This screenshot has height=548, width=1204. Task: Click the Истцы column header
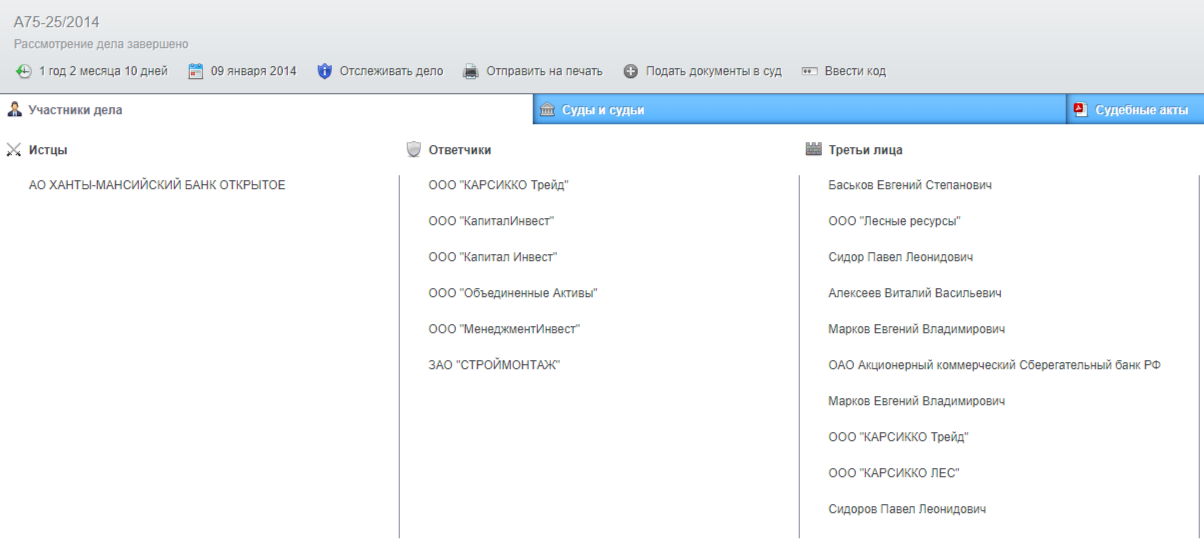pos(48,150)
